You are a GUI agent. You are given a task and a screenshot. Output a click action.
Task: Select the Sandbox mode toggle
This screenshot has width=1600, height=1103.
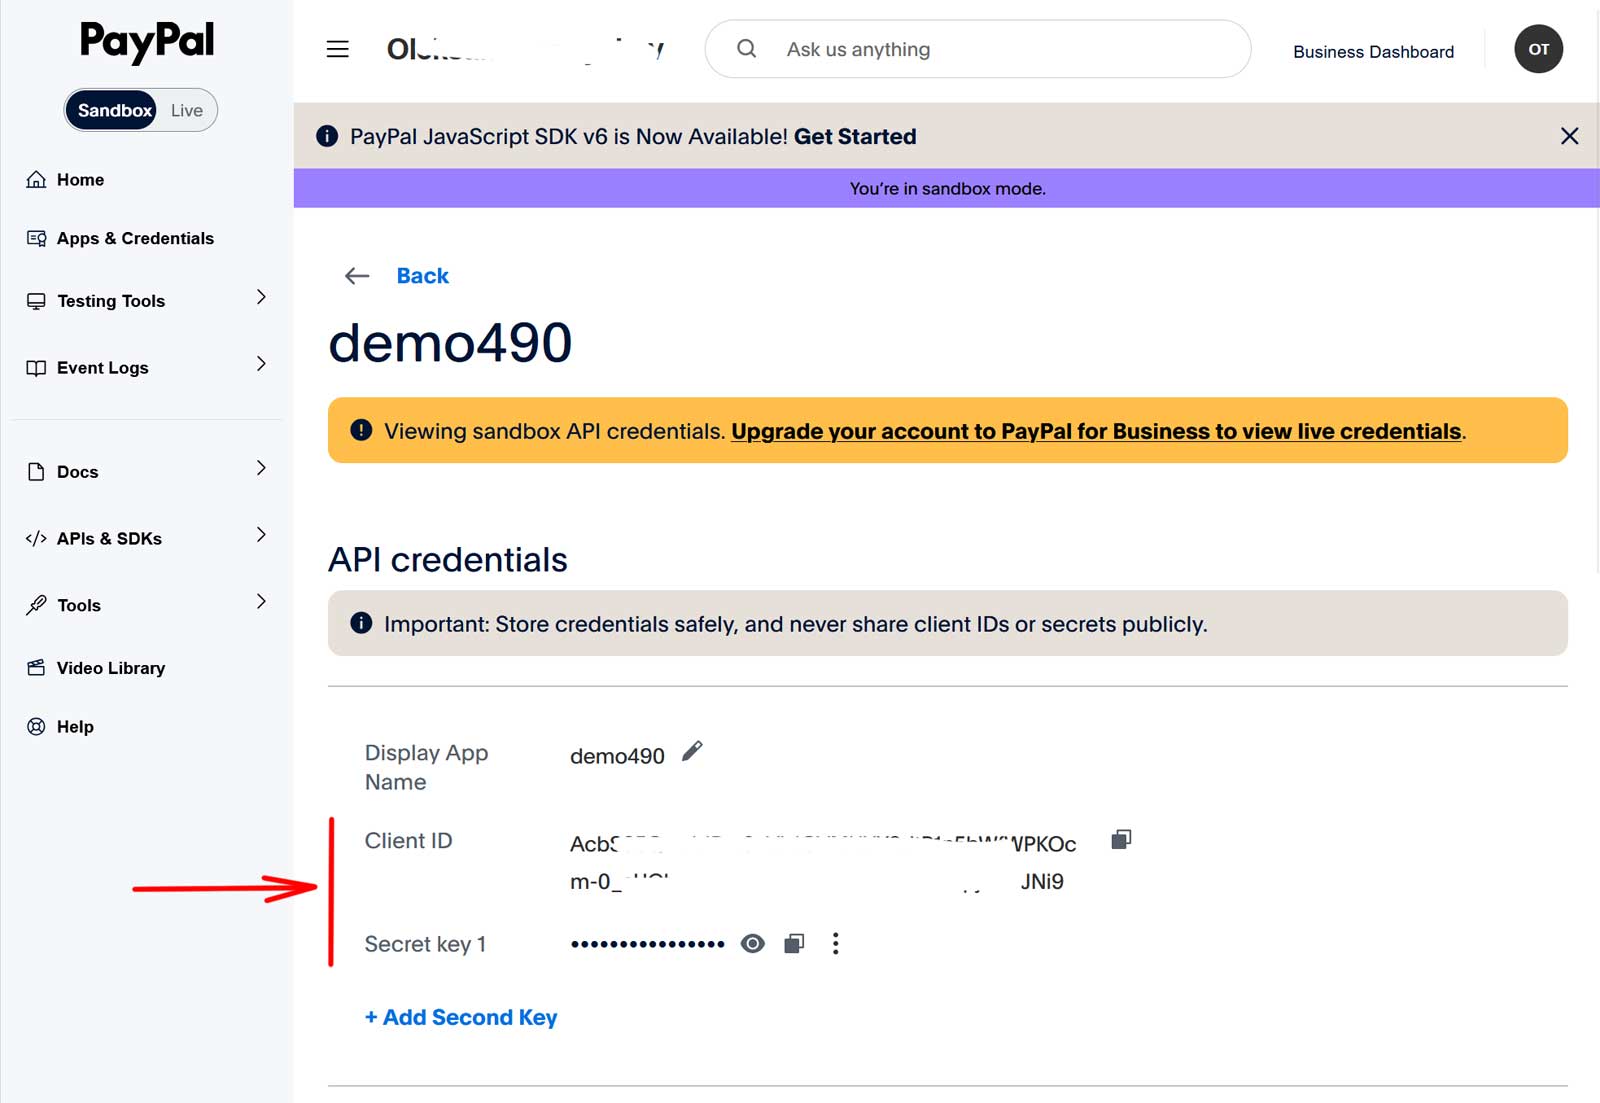click(114, 110)
